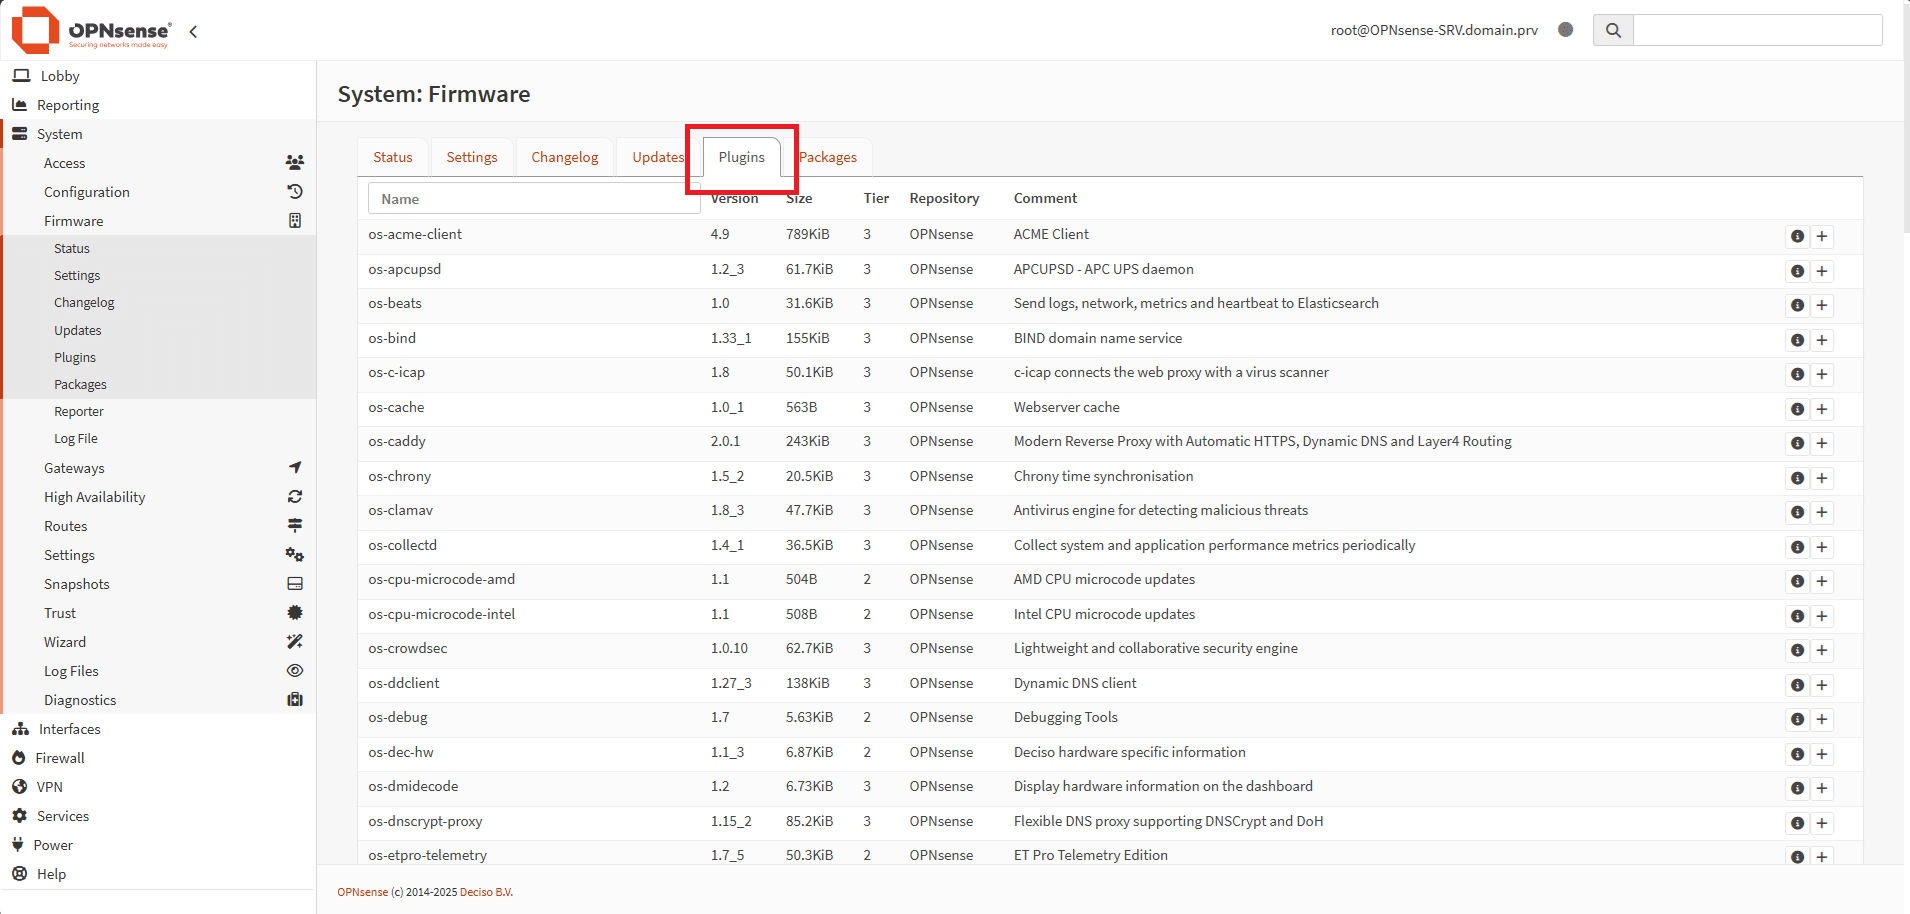Install the os-dmidecode plugin with plus
The image size is (1910, 914).
(x=1822, y=789)
